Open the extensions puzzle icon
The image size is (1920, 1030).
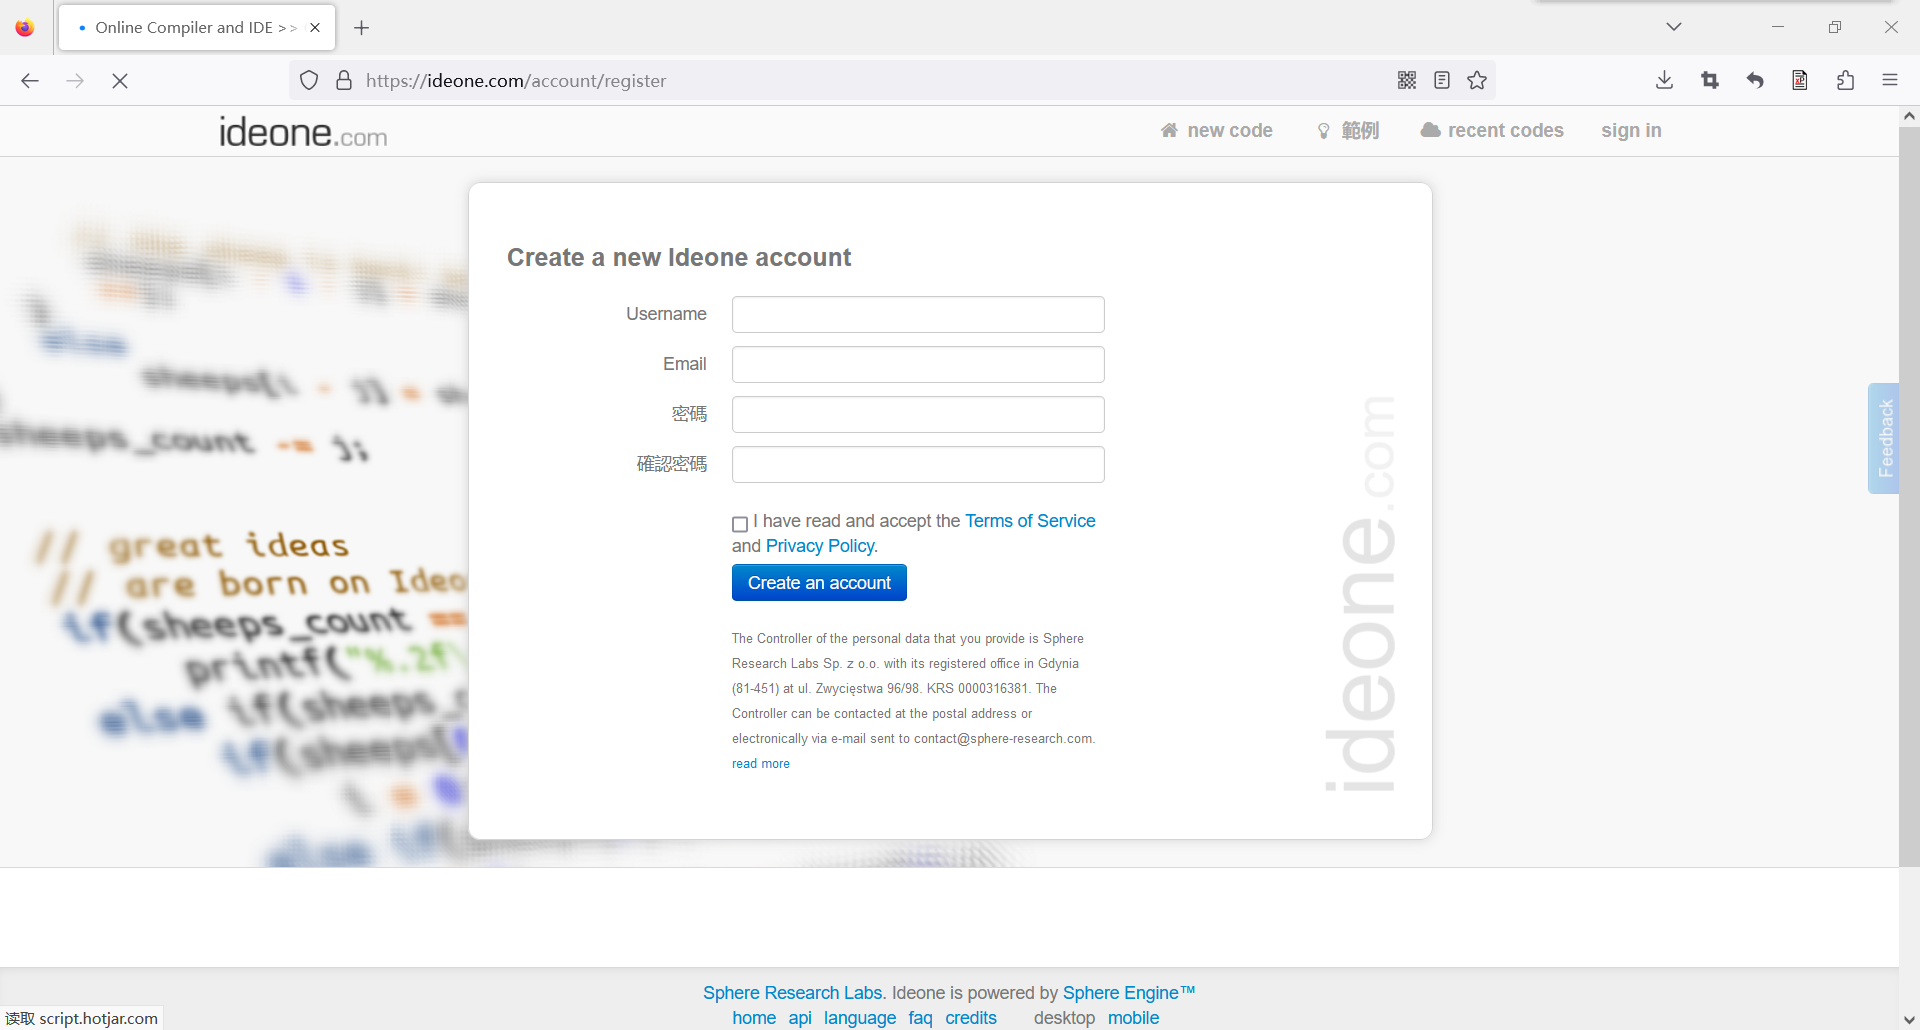pos(1845,80)
